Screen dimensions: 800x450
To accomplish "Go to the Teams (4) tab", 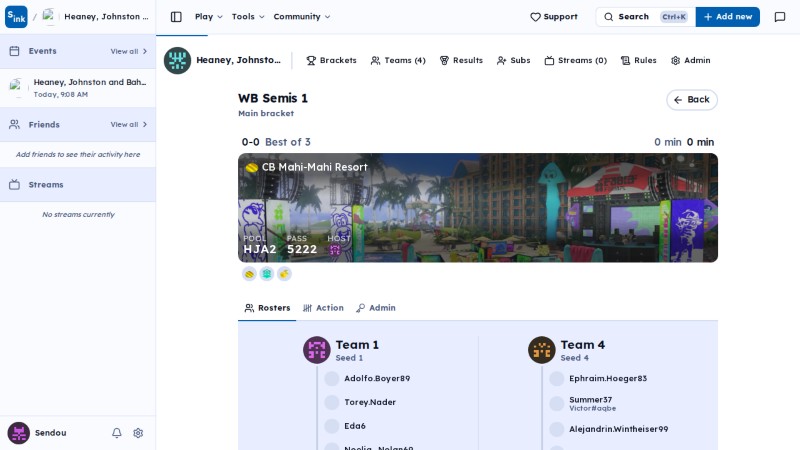I will tap(398, 60).
